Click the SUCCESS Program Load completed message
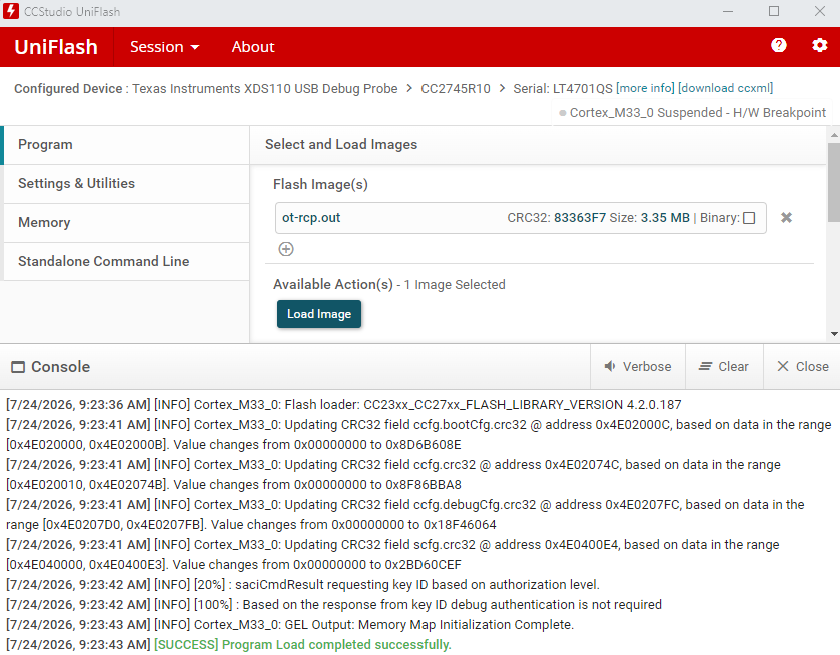 click(303, 645)
